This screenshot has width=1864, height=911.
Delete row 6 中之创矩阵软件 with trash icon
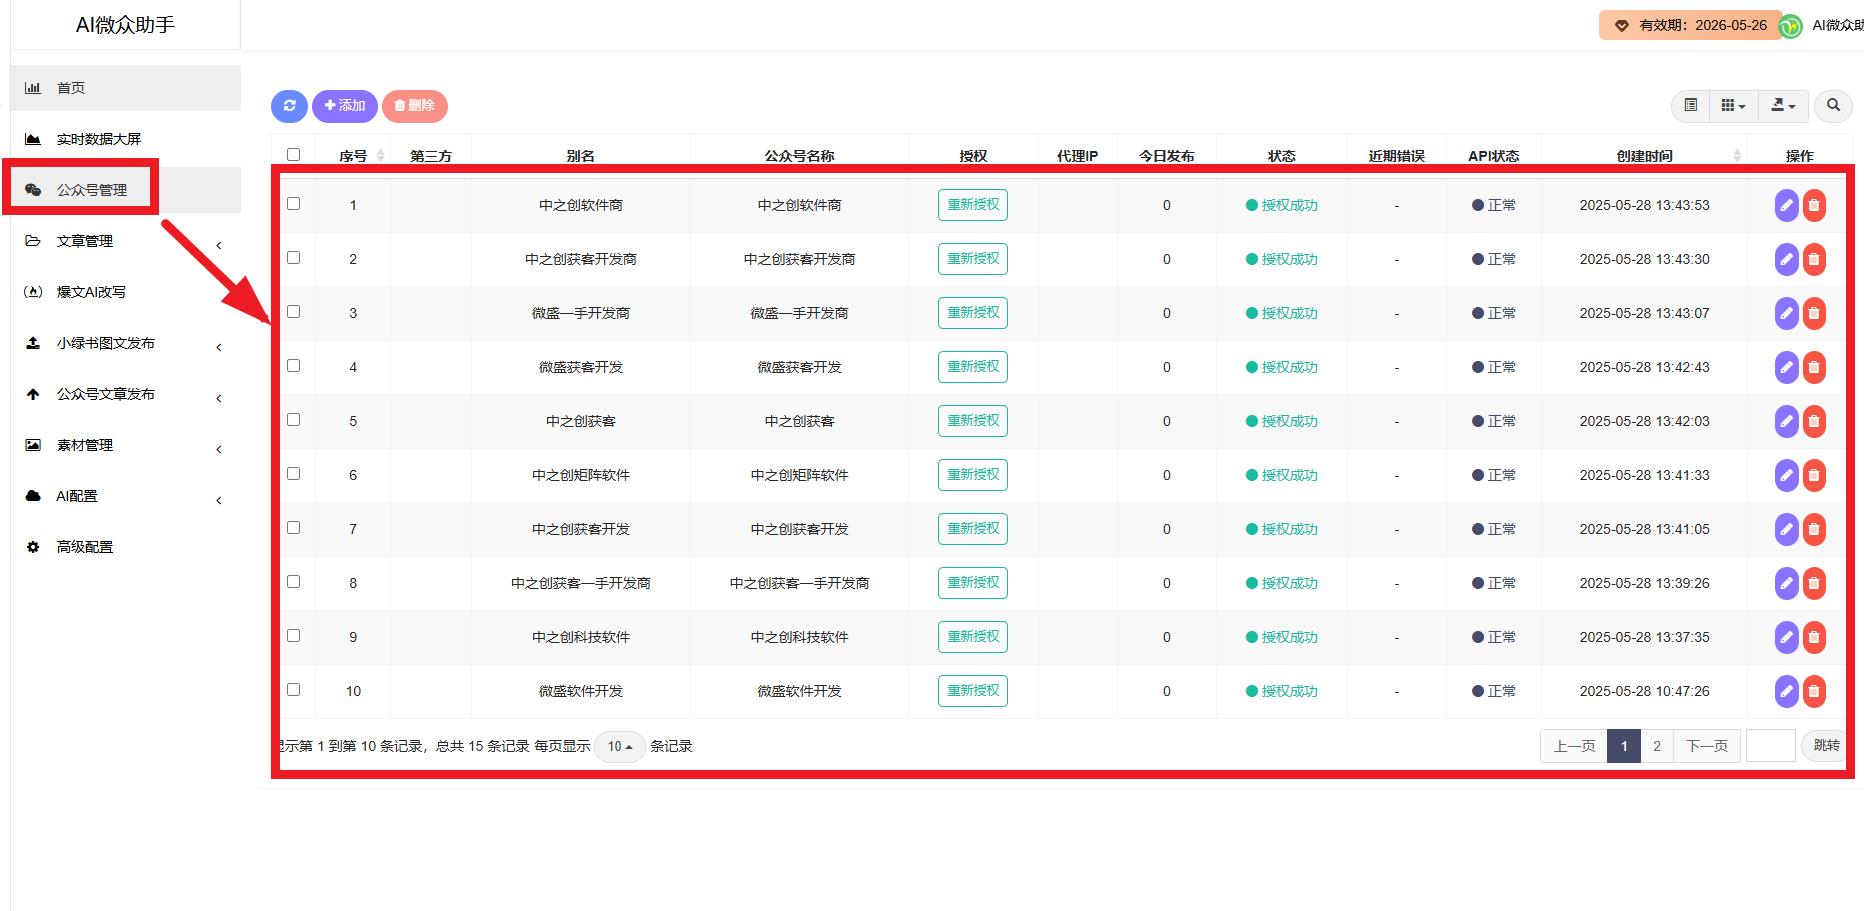(1814, 475)
